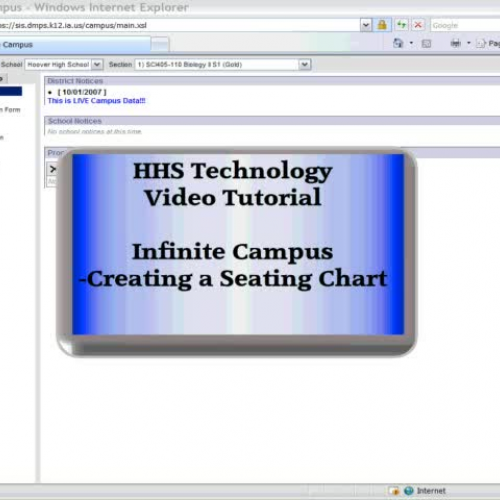Open the Section dropdown showing Biology
Screen dimensions: 500x500
[x=223, y=64]
